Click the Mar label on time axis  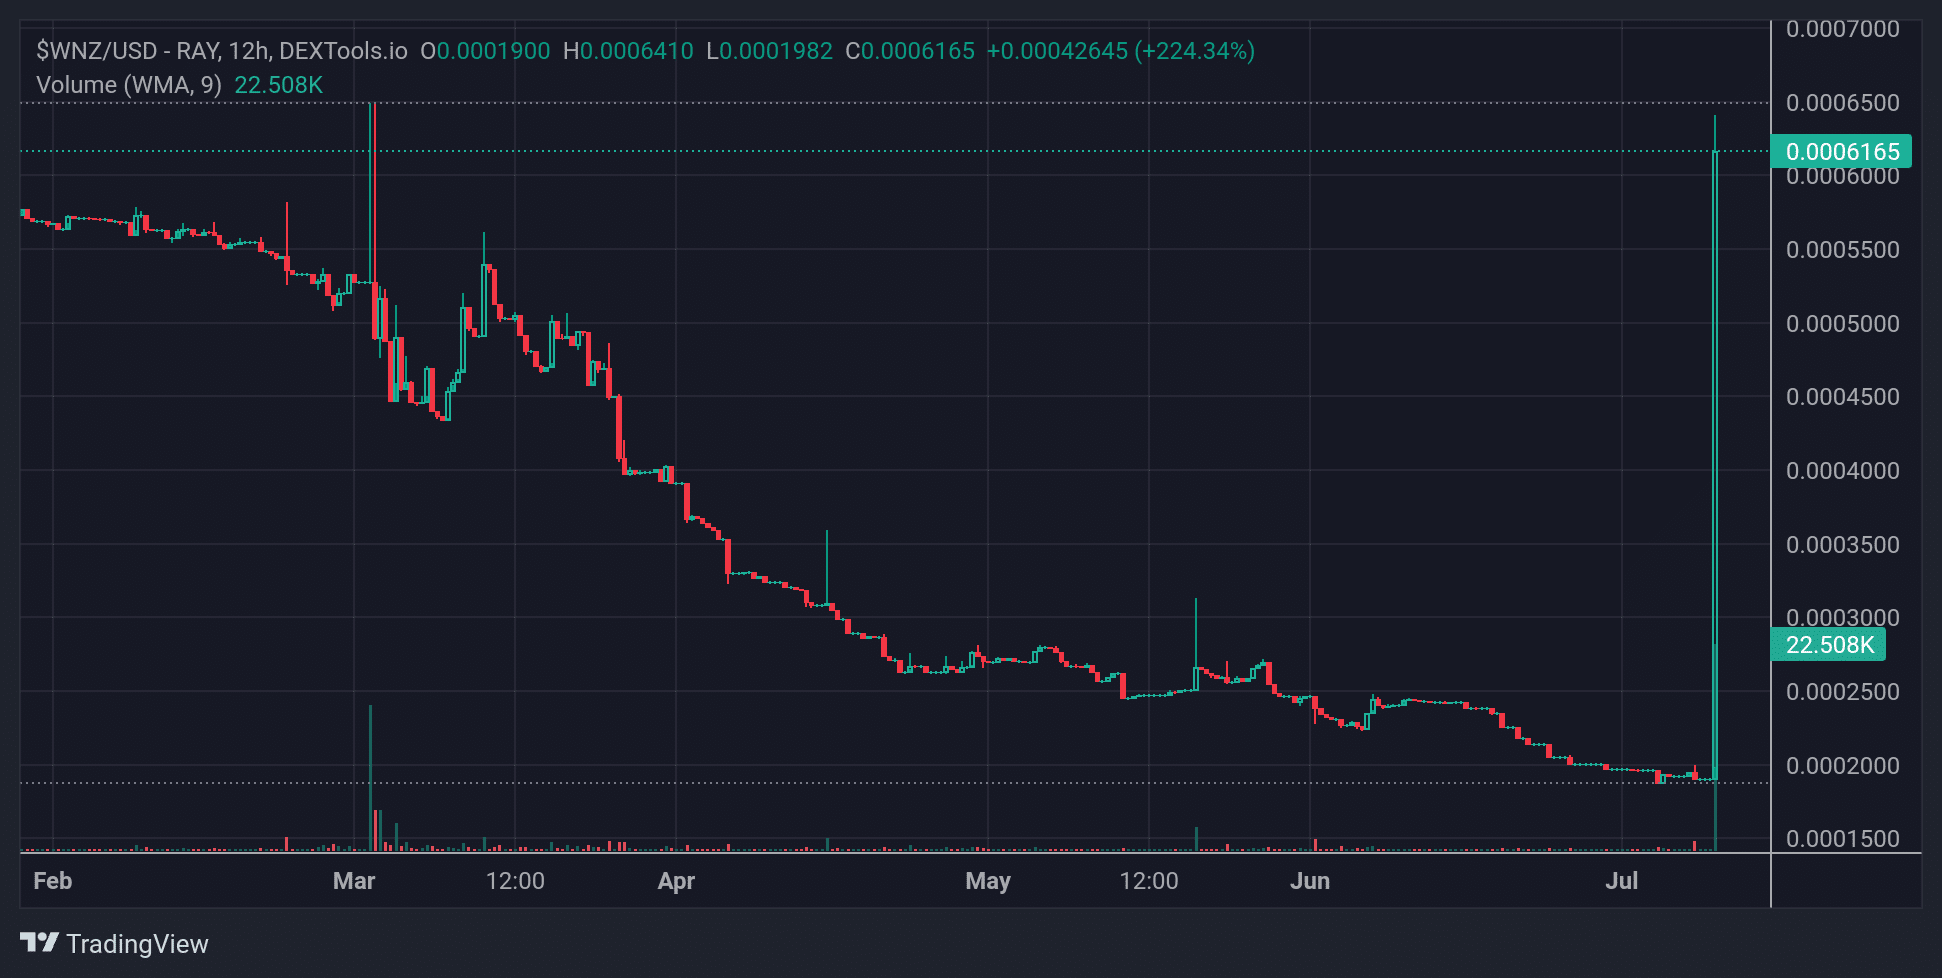pos(354,881)
